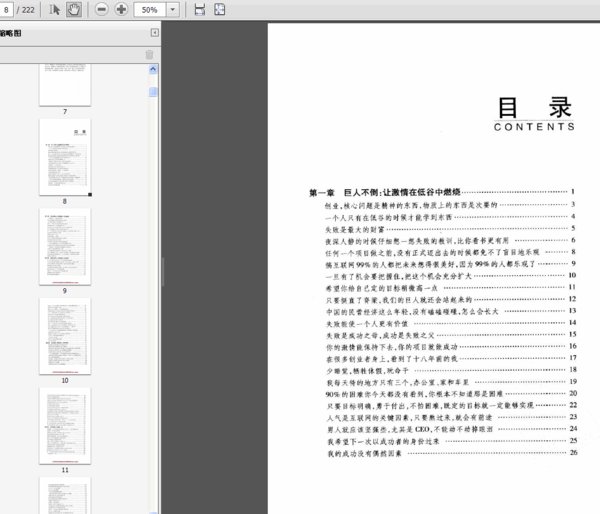The image size is (600, 514).
Task: Click the page number 1 beside chapter one
Action: point(573,191)
